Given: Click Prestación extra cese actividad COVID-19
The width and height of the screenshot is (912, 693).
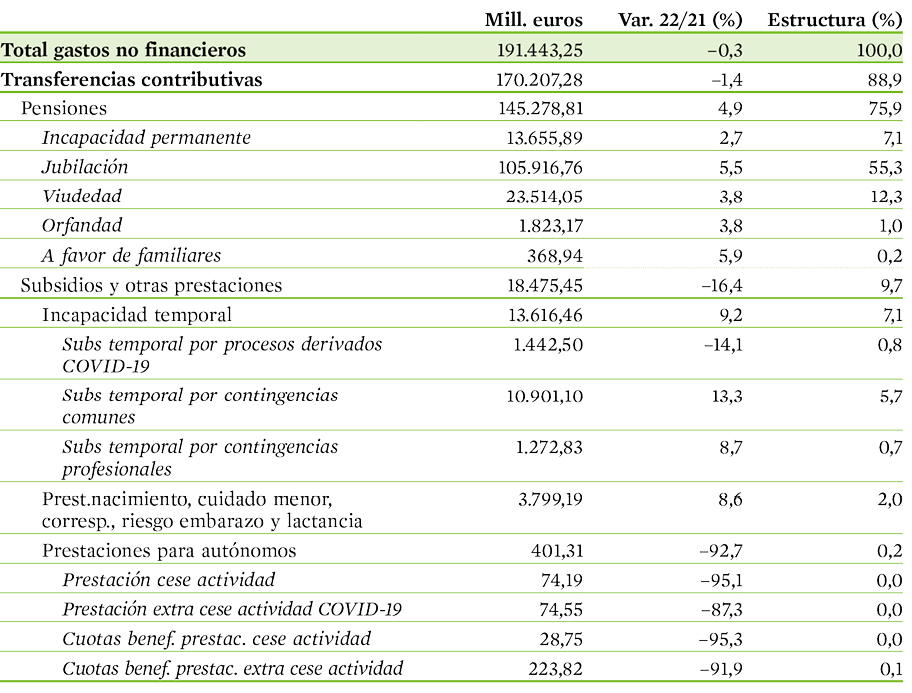Looking at the screenshot, I should [x=232, y=609].
